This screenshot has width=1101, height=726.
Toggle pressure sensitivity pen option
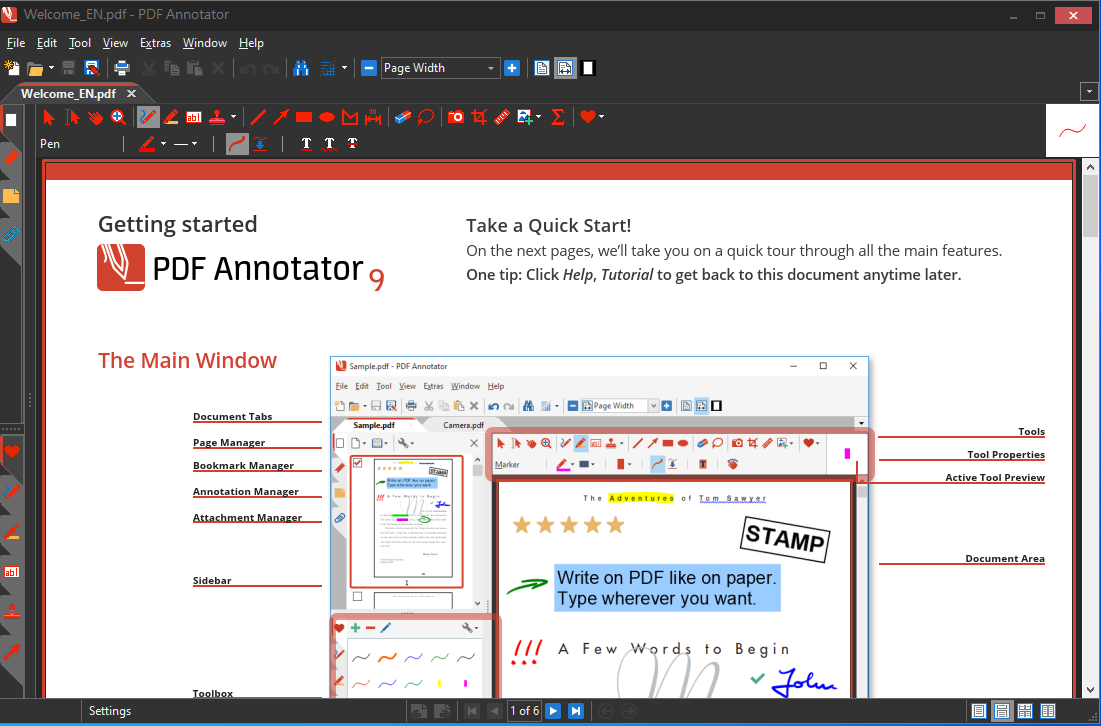point(261,144)
